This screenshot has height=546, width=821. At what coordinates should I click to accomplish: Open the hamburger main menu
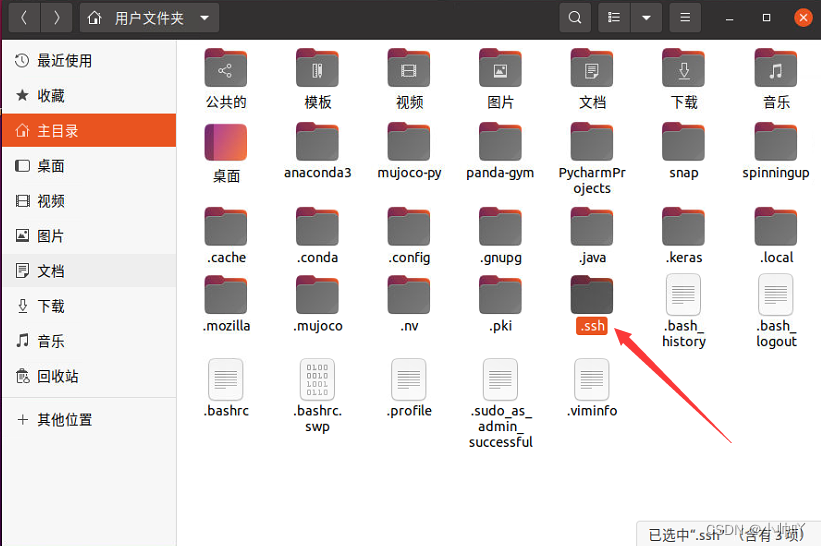[x=685, y=18]
